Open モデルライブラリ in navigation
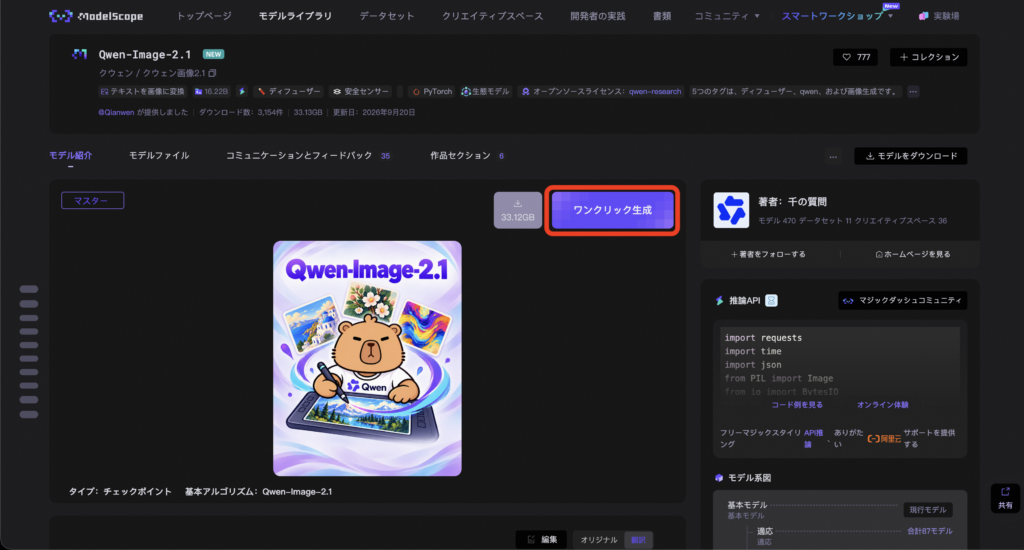The width and height of the screenshot is (1024, 550). pos(295,16)
